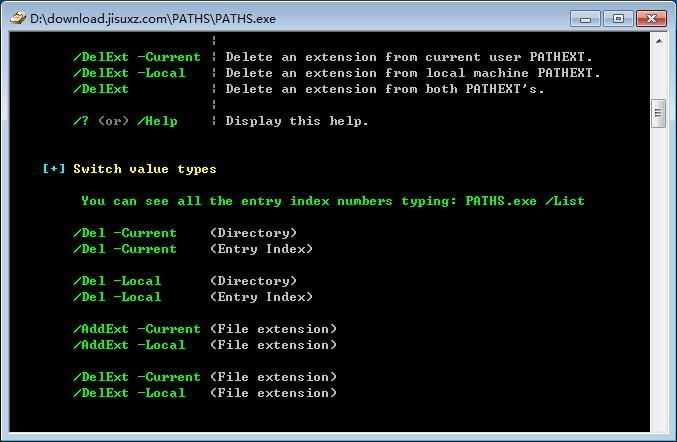Click '/DelExt -Current' in the help list
Image resolution: width=677 pixels, height=442 pixels.
(137, 57)
